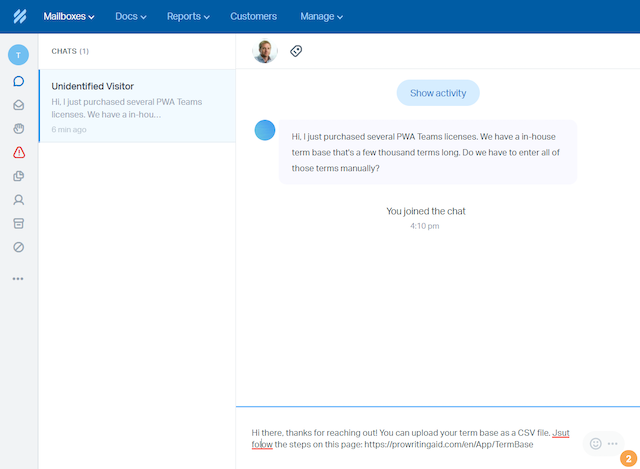Open the emoji picker smiley icon
Image resolution: width=640 pixels, height=469 pixels.
pyautogui.click(x=596, y=444)
